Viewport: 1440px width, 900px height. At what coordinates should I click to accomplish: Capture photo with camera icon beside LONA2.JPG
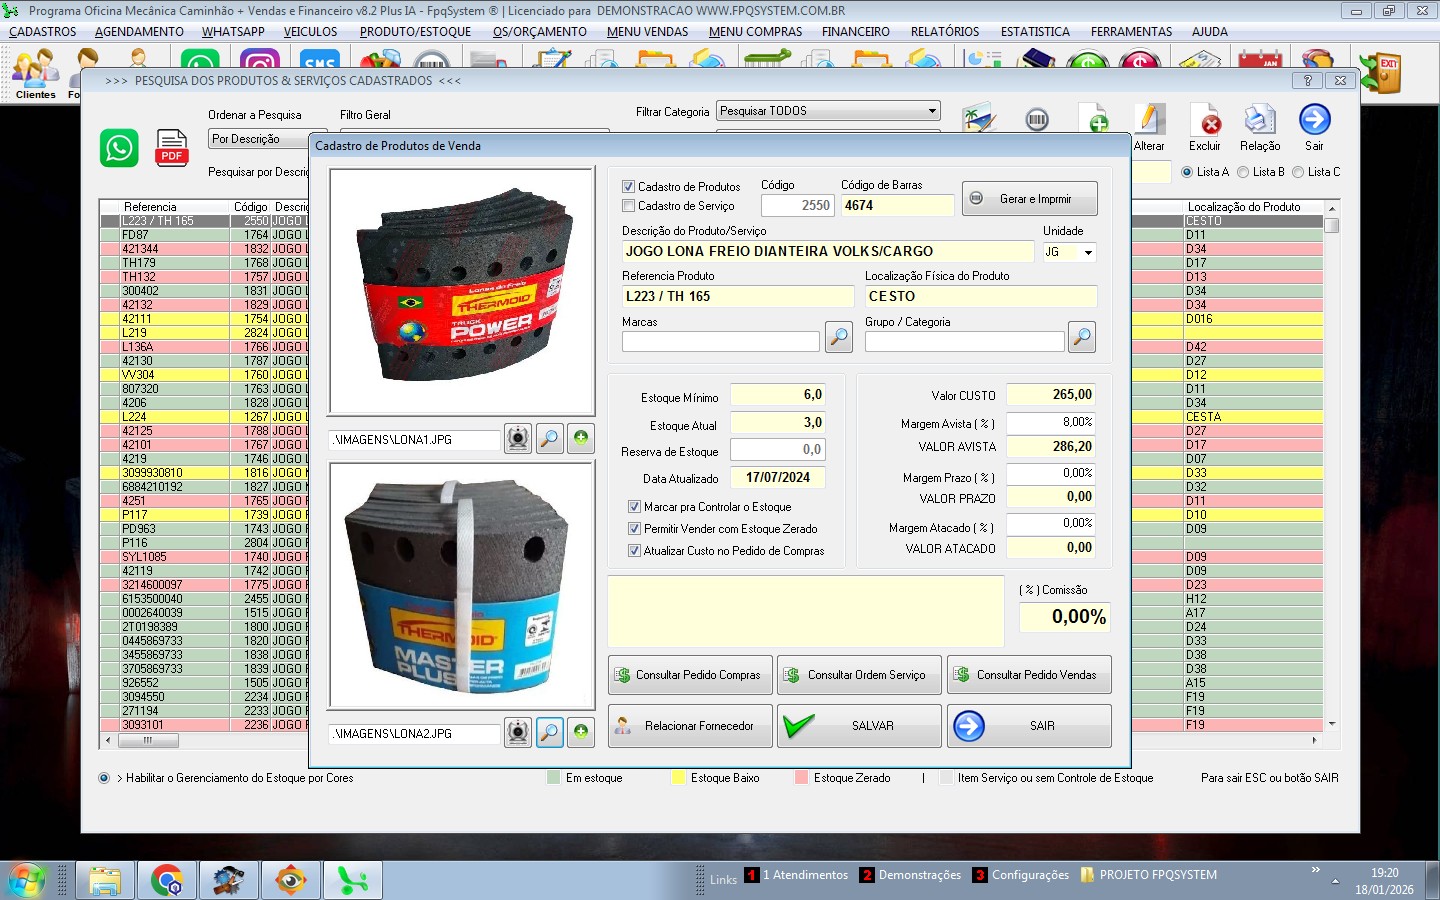[x=518, y=733]
